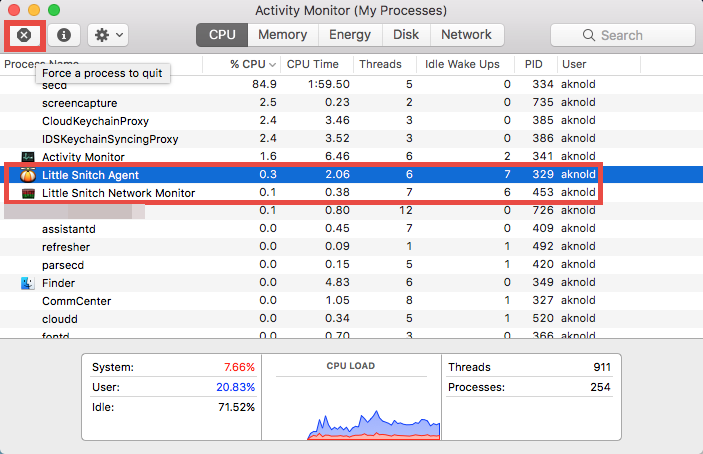Select the screencapture process row
Viewport: 703px width, 454px height.
tap(352, 103)
